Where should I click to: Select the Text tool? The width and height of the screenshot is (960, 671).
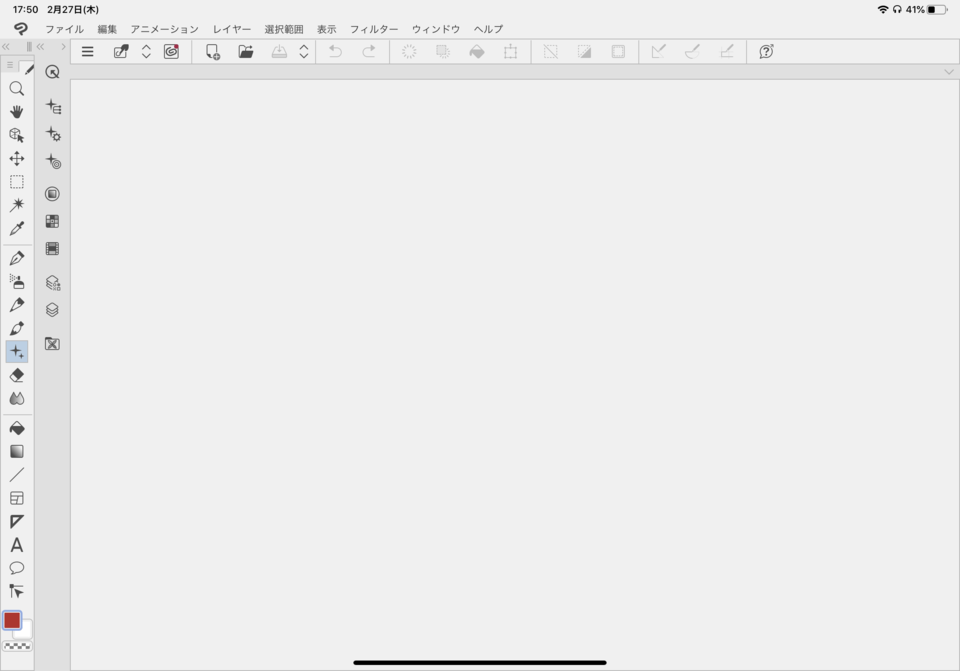[x=16, y=545]
